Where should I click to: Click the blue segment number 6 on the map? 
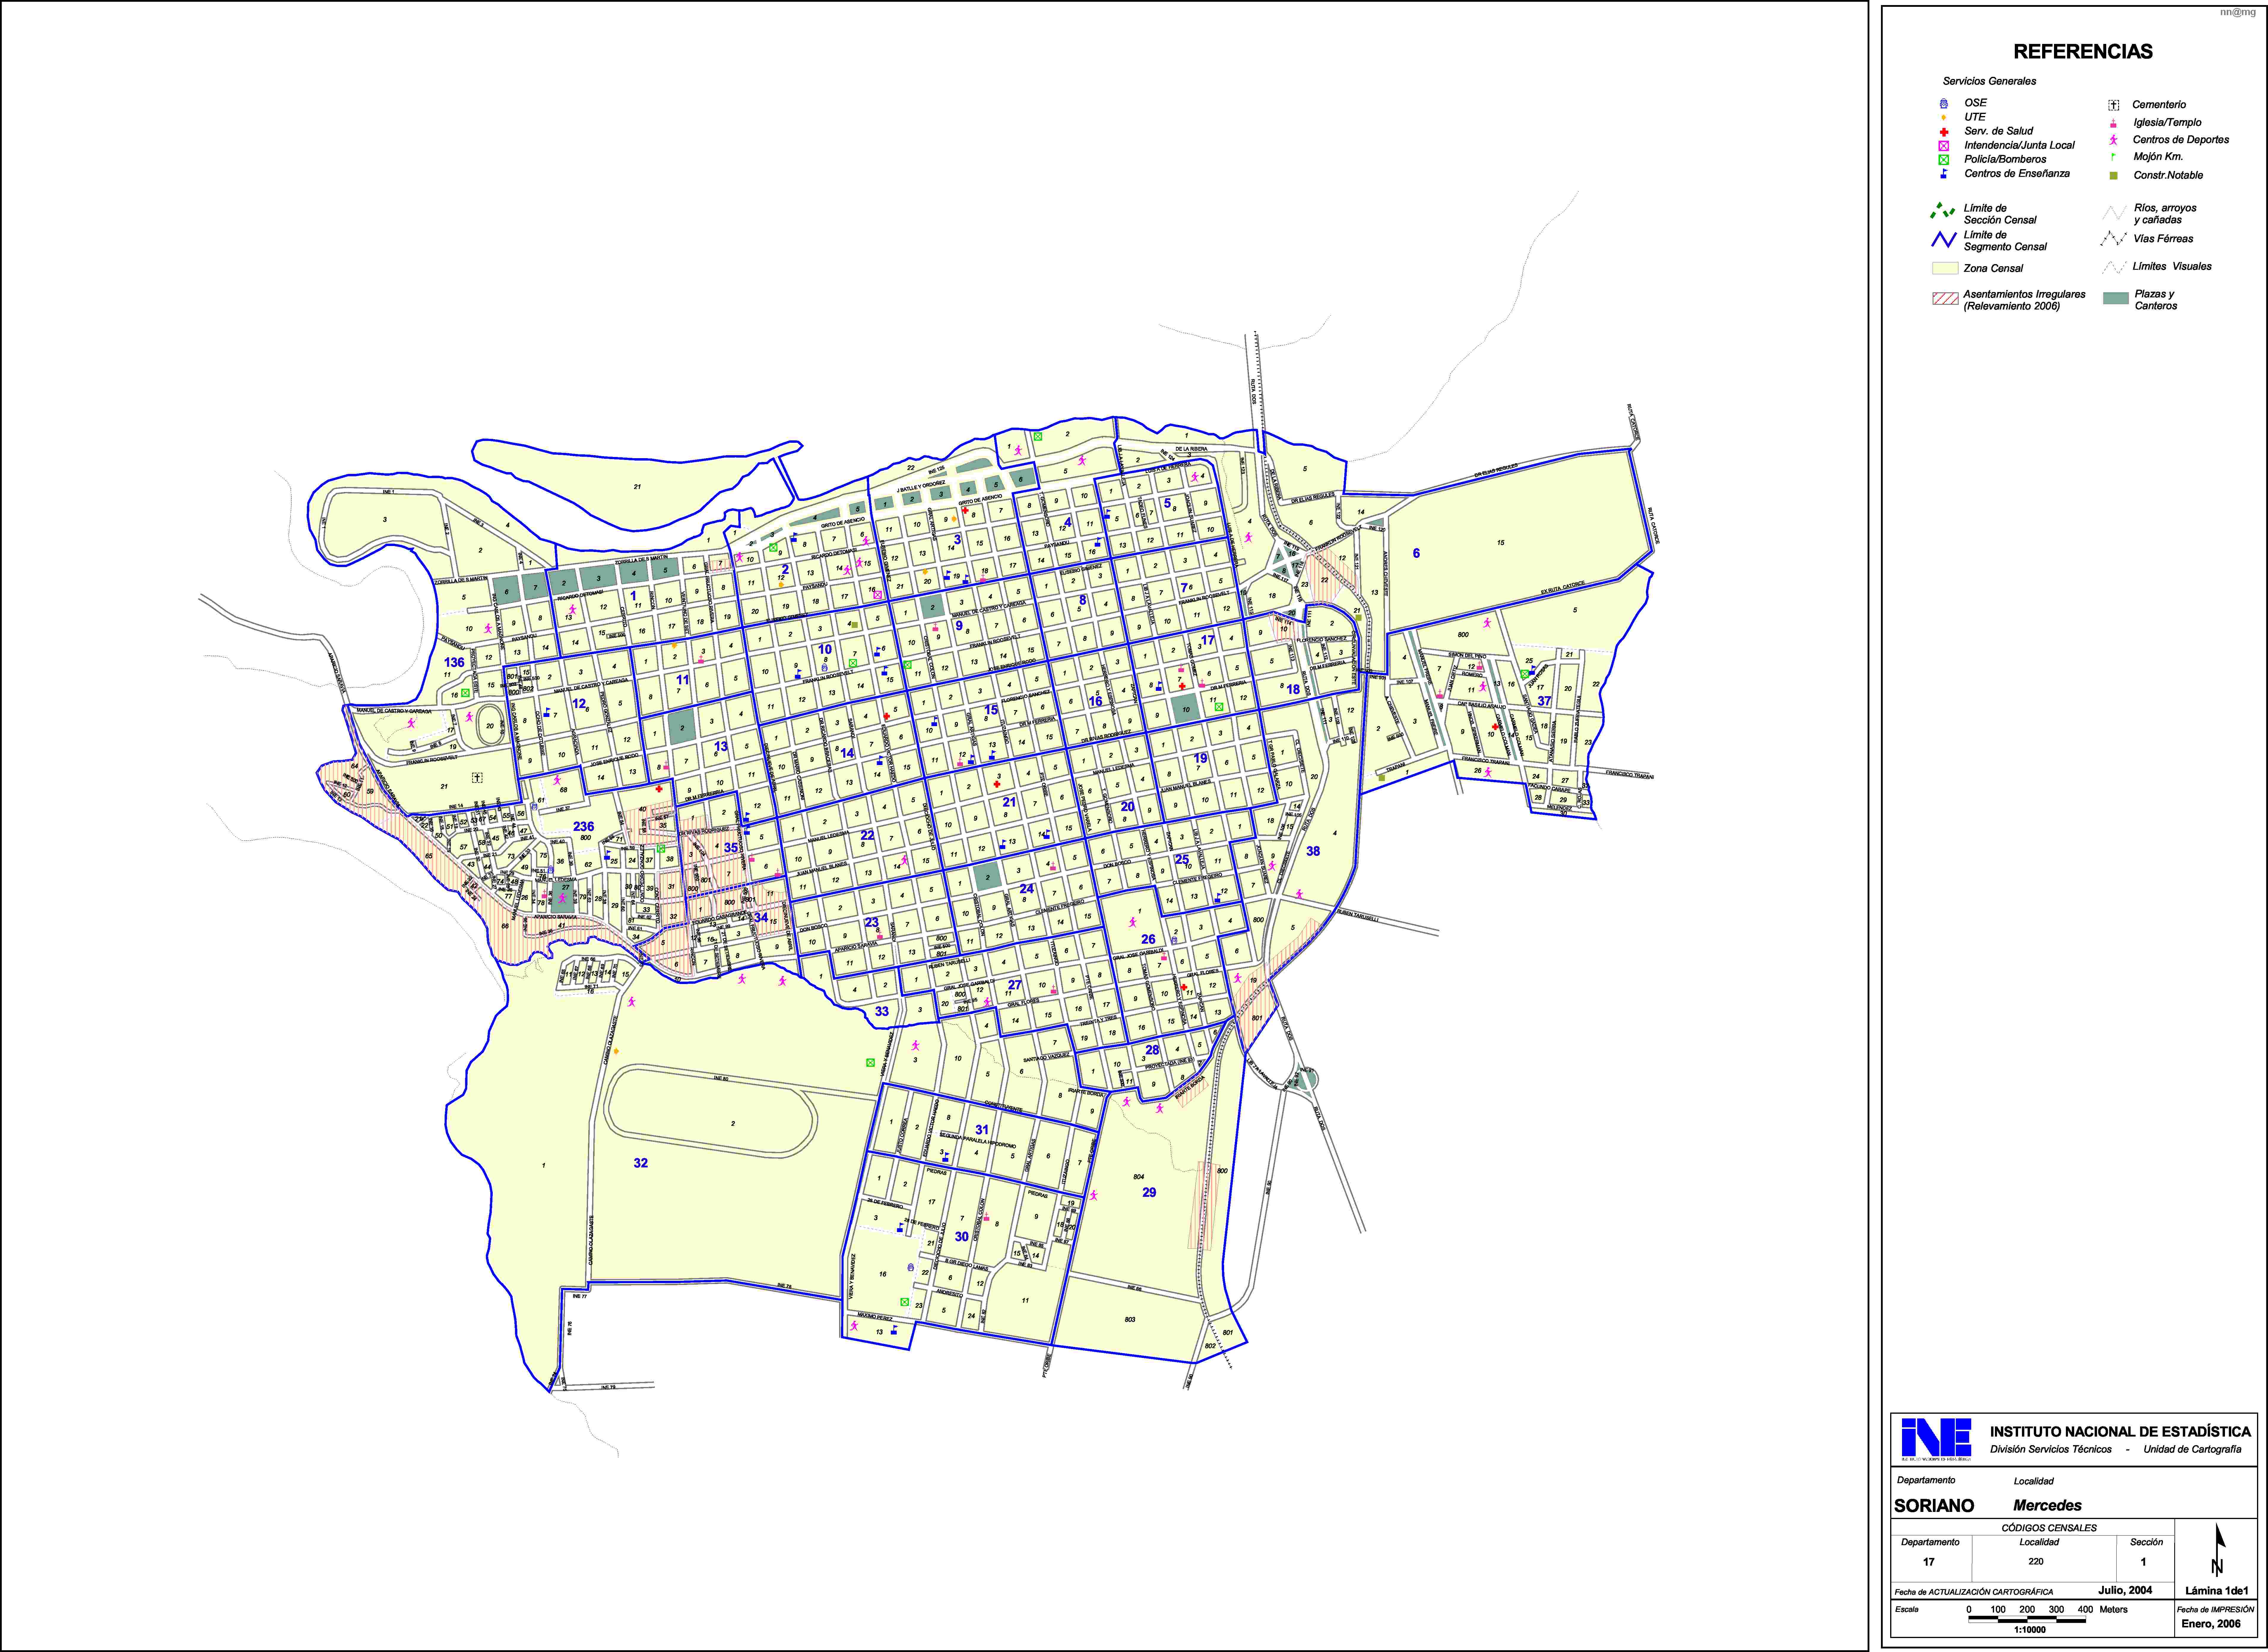1416,553
